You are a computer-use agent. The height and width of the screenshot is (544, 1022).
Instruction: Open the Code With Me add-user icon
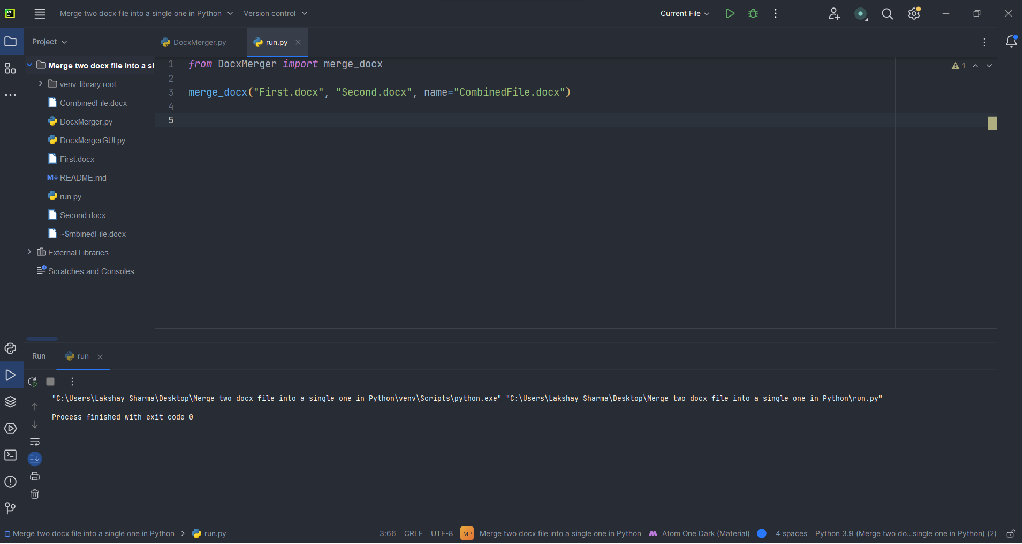click(834, 13)
